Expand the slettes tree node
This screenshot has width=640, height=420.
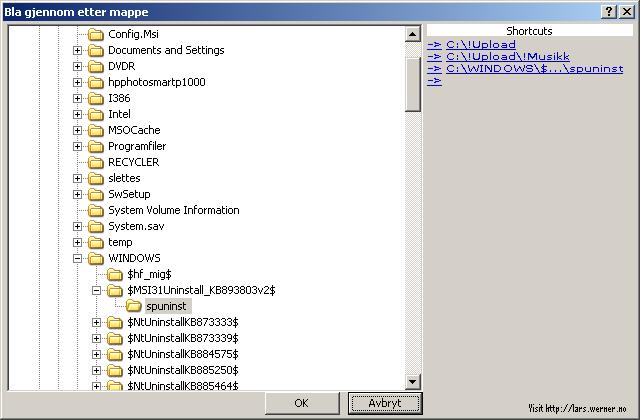77,178
